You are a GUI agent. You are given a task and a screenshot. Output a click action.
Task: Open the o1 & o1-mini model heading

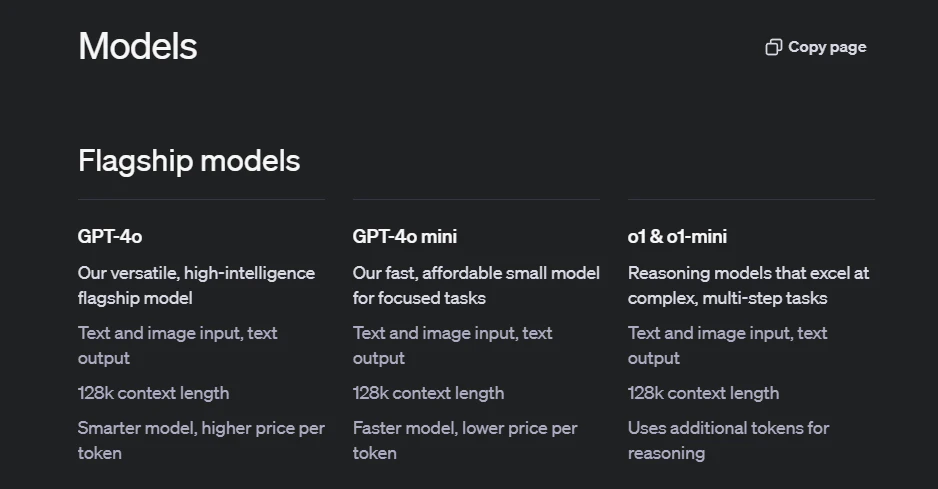point(677,236)
